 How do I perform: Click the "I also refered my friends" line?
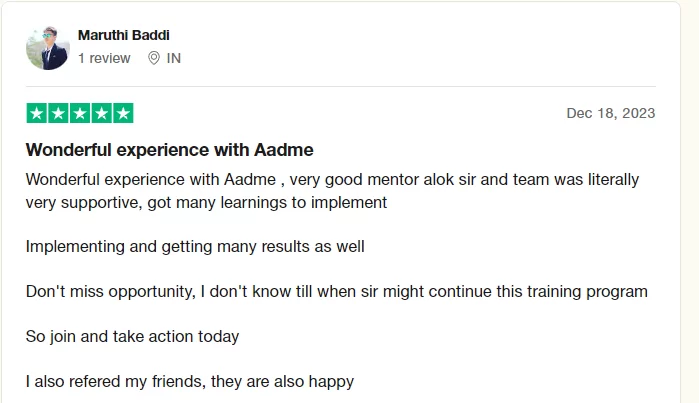click(190, 382)
